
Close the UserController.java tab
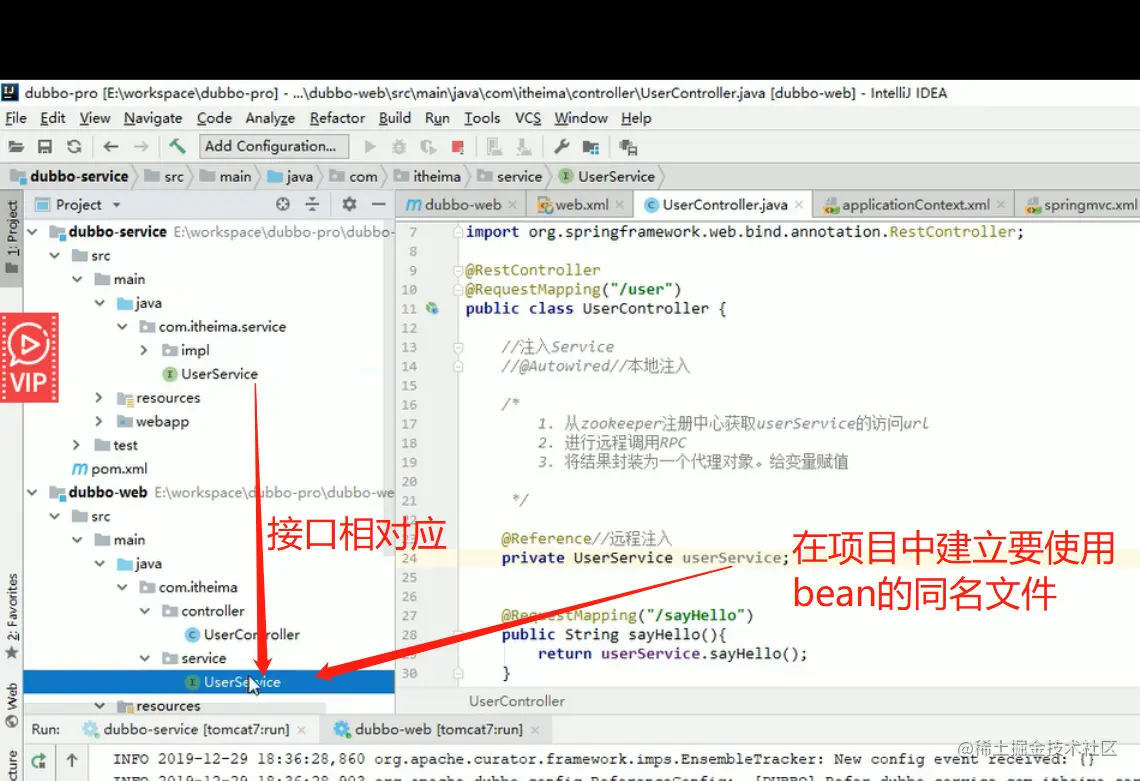(799, 205)
